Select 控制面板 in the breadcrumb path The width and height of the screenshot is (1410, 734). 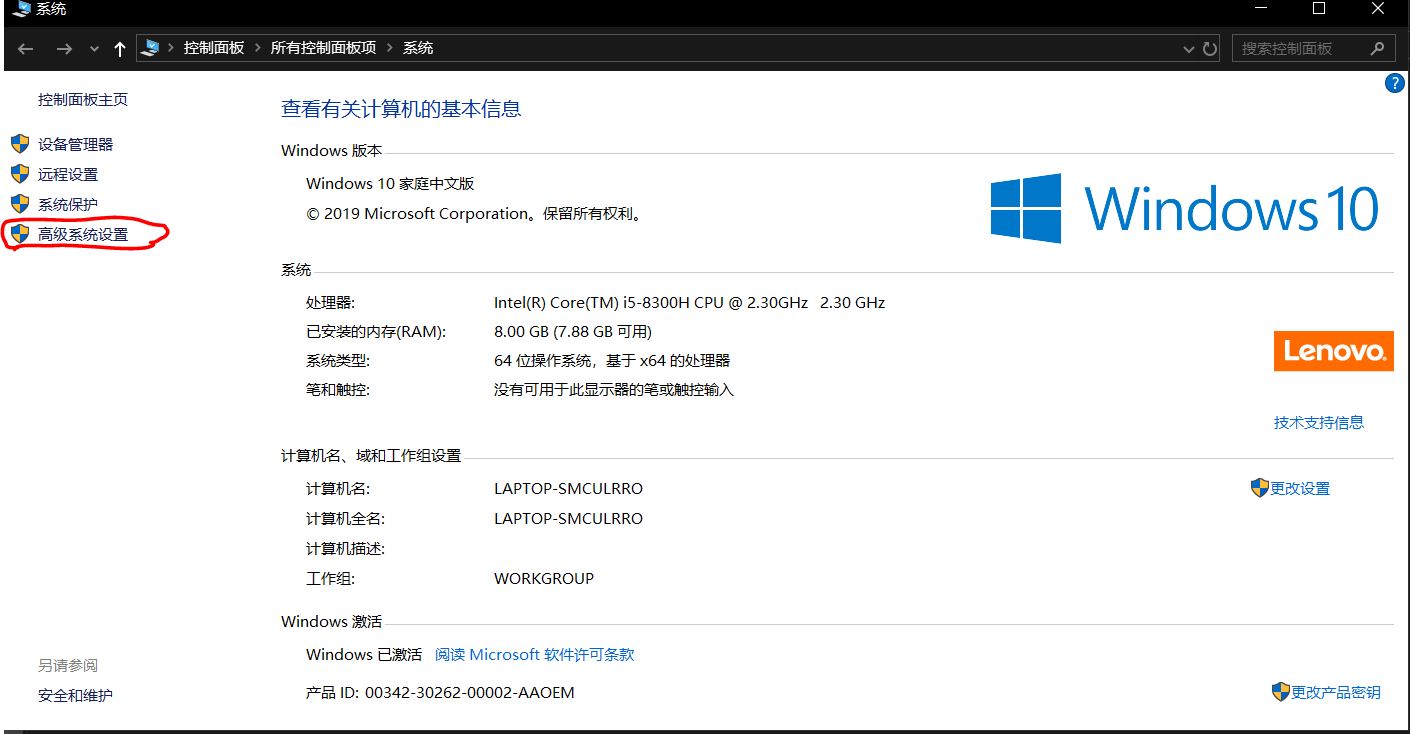214,48
